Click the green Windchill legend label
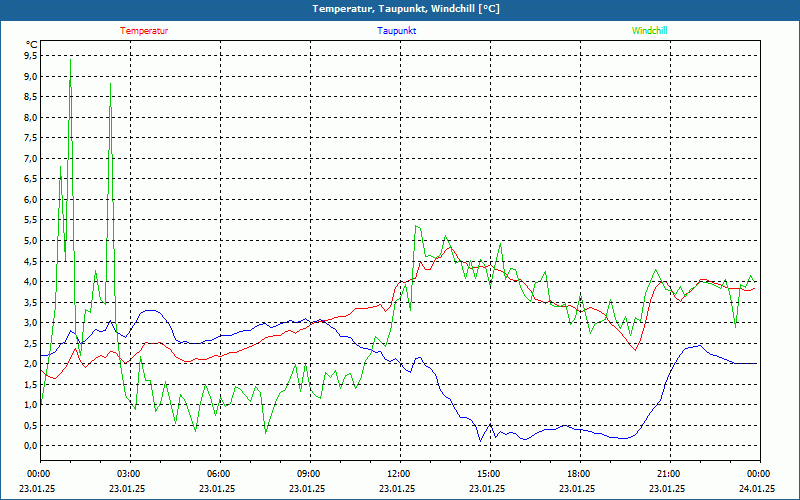This screenshot has width=800, height=500. (x=649, y=31)
